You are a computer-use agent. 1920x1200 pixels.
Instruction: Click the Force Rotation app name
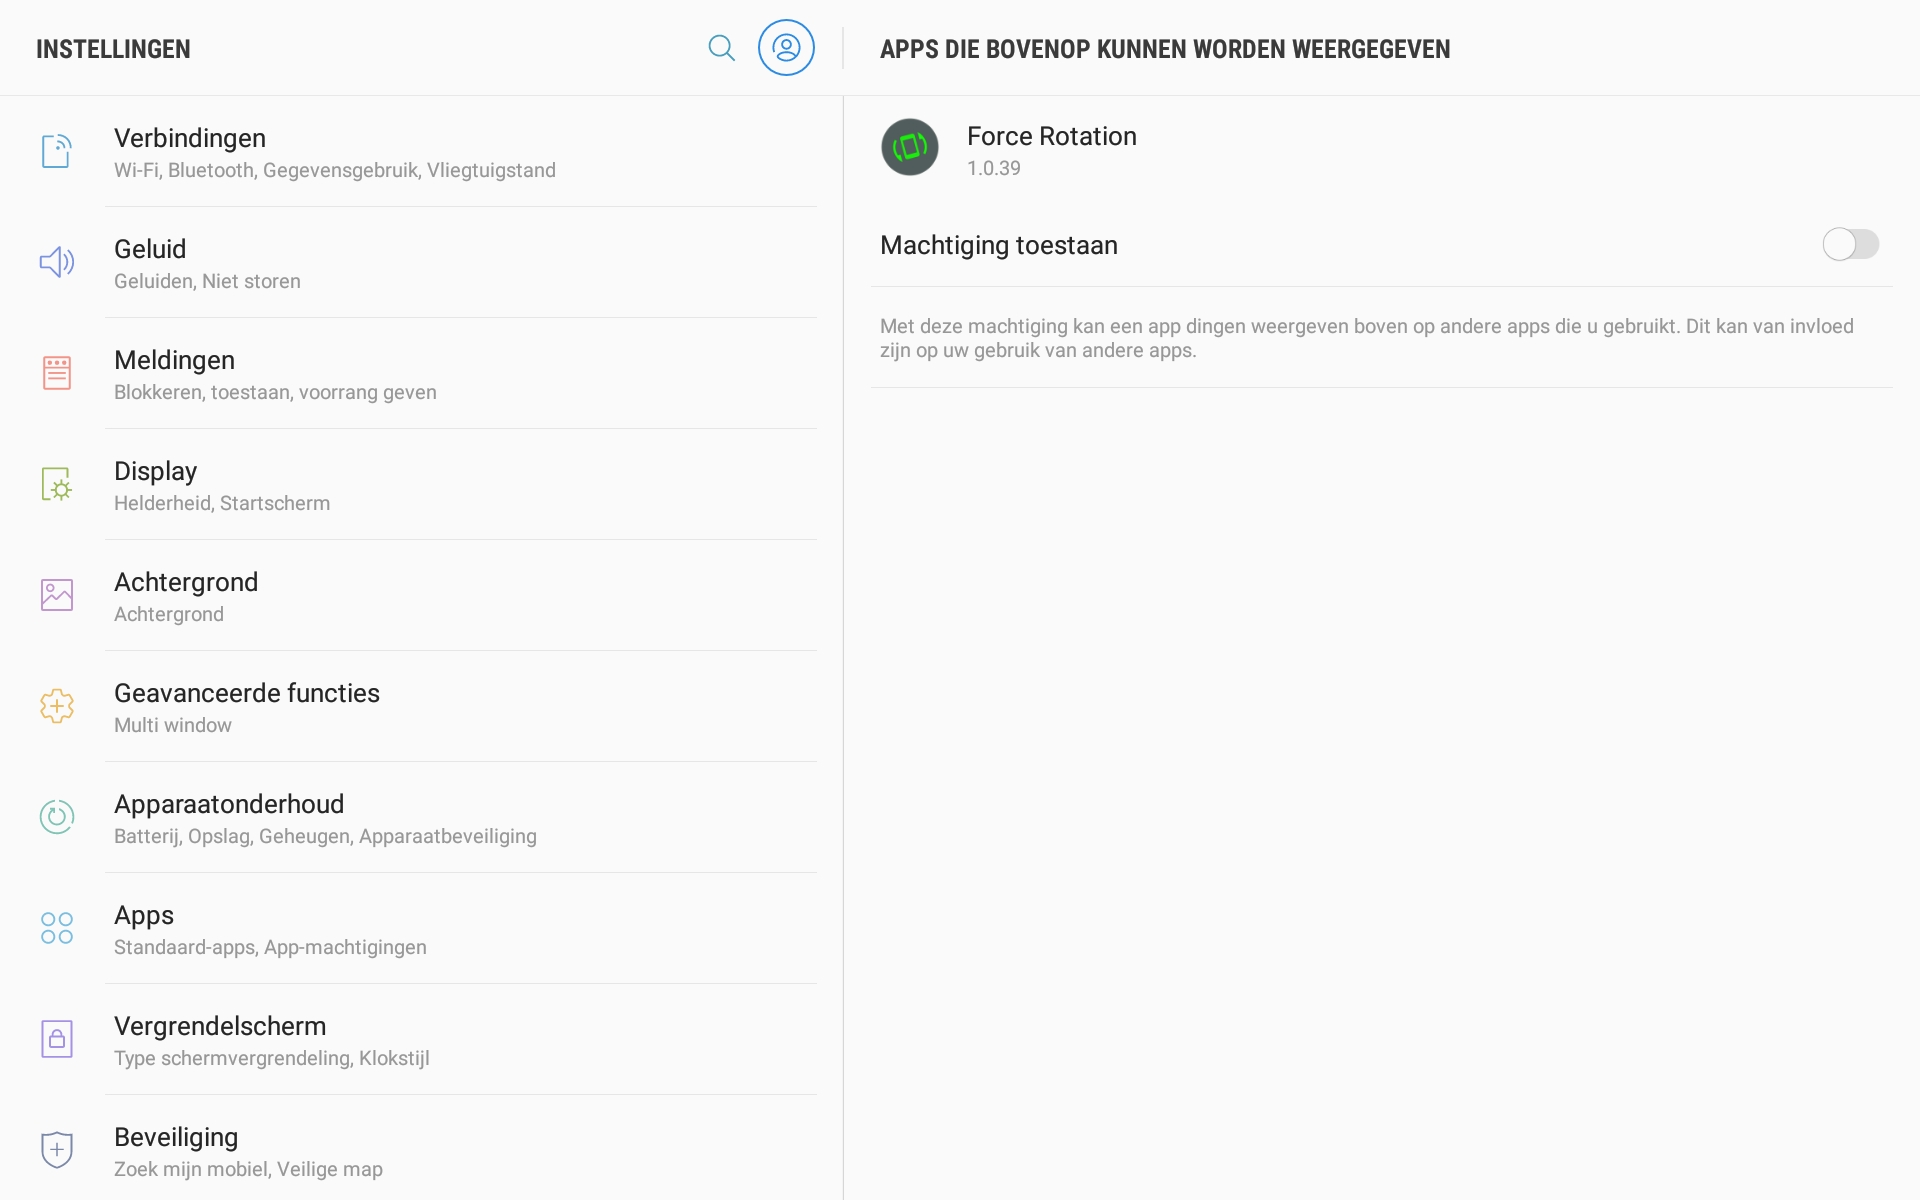1052,136
